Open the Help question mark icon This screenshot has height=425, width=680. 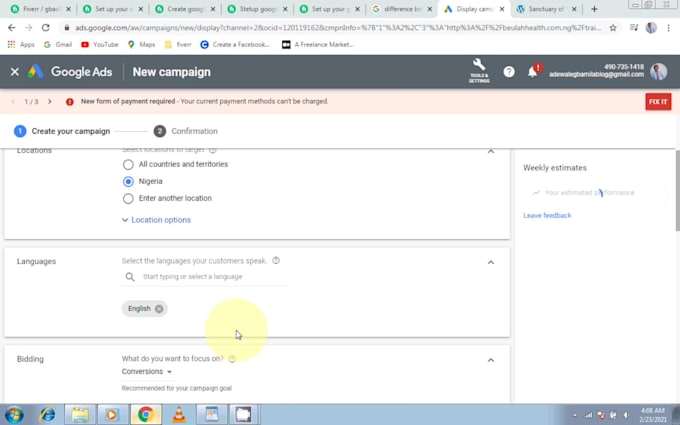click(509, 72)
